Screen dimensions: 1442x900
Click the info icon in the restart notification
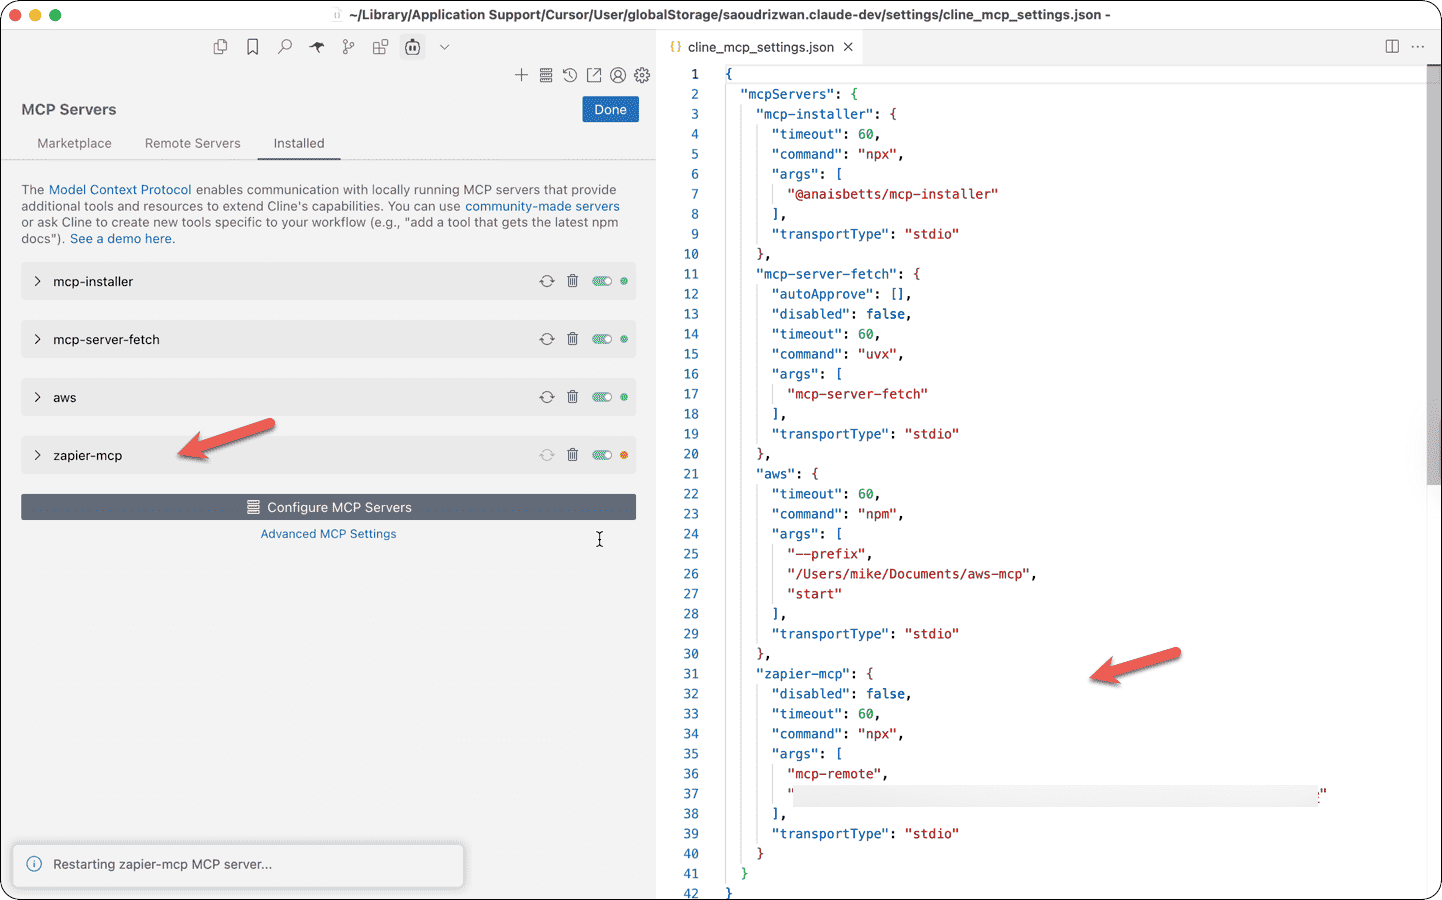(34, 864)
